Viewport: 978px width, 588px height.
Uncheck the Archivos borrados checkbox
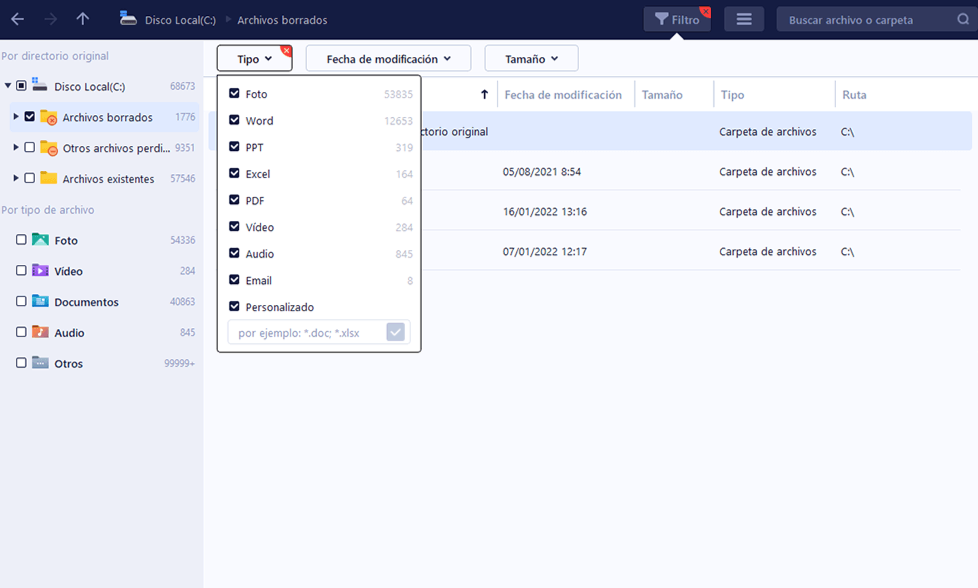pos(29,117)
